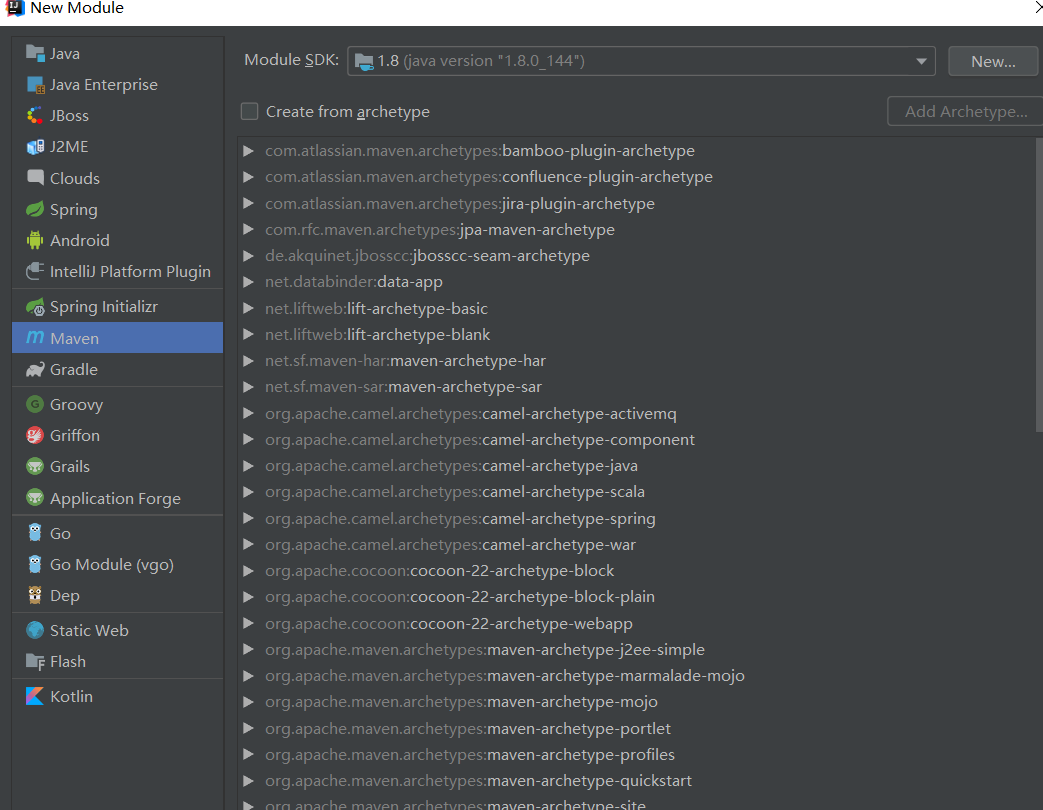1043x810 pixels.
Task: Switch to Spring Initializr label
Action: click(x=104, y=307)
